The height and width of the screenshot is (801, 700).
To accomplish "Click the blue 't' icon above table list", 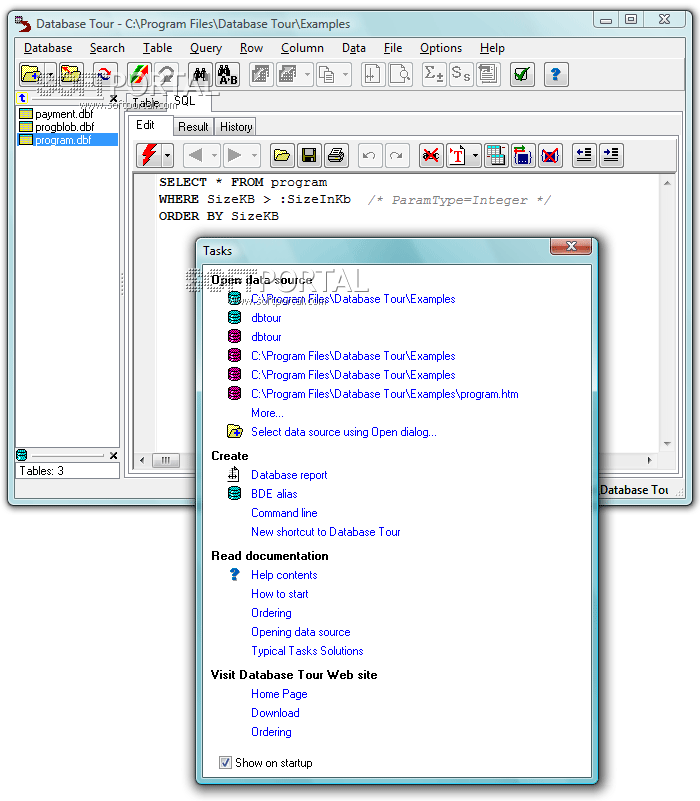I will click(22, 98).
